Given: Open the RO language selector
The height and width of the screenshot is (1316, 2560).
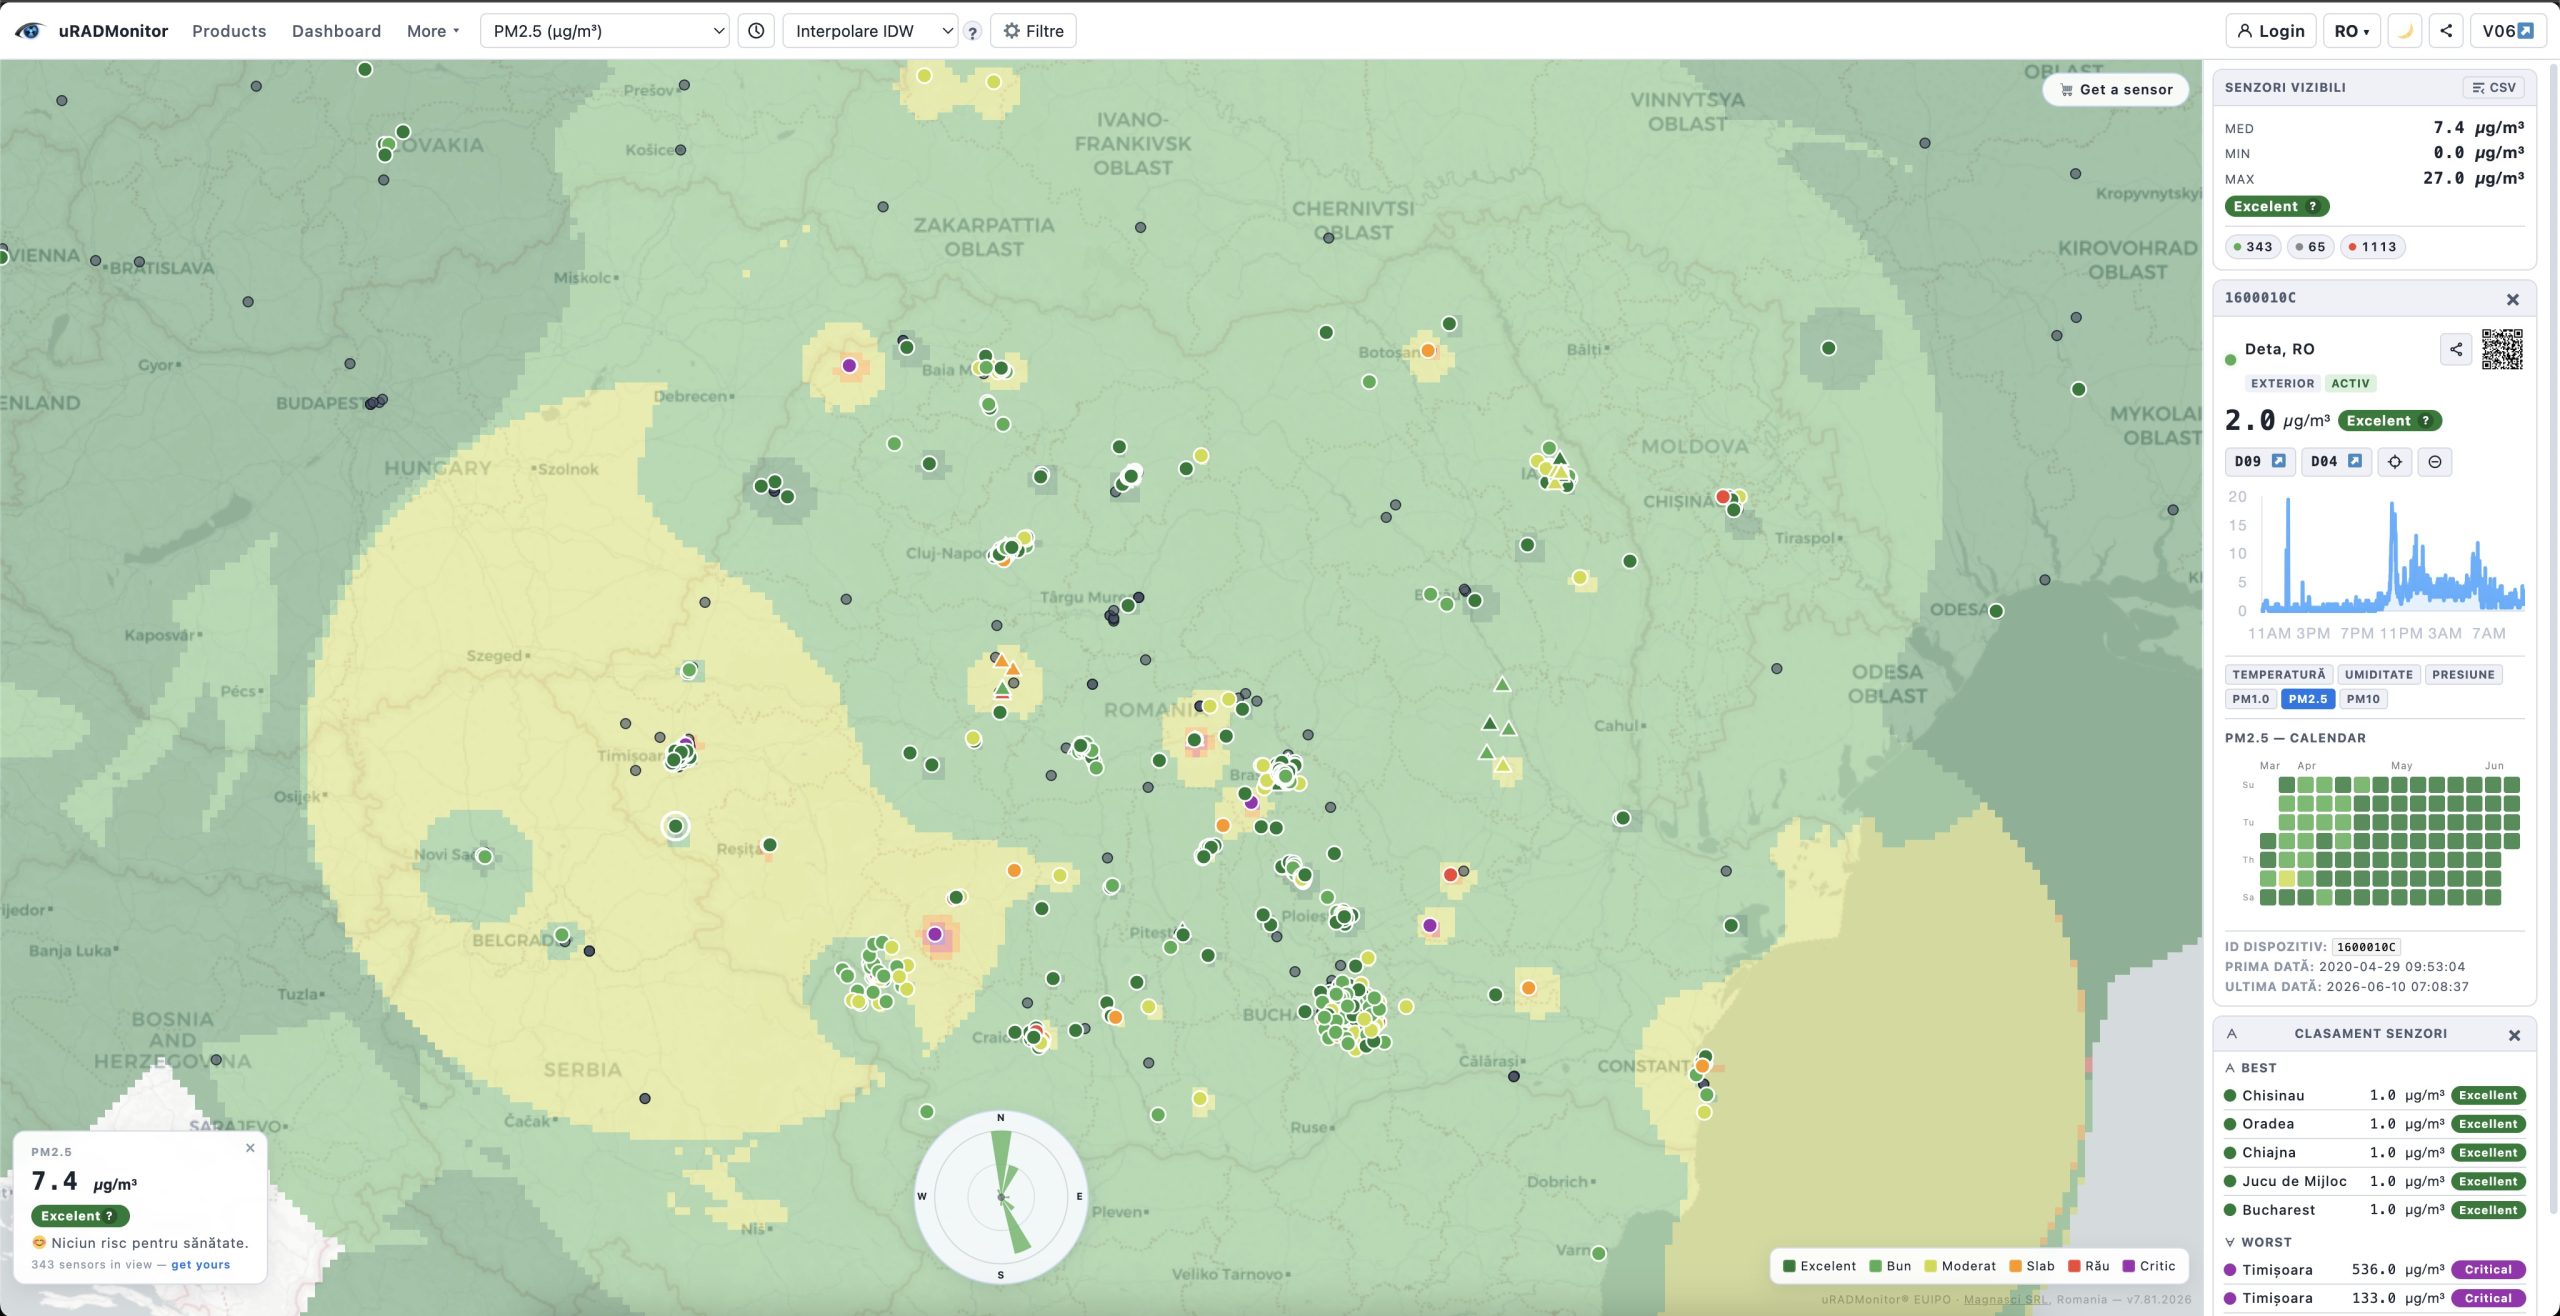Looking at the screenshot, I should (x=2351, y=31).
